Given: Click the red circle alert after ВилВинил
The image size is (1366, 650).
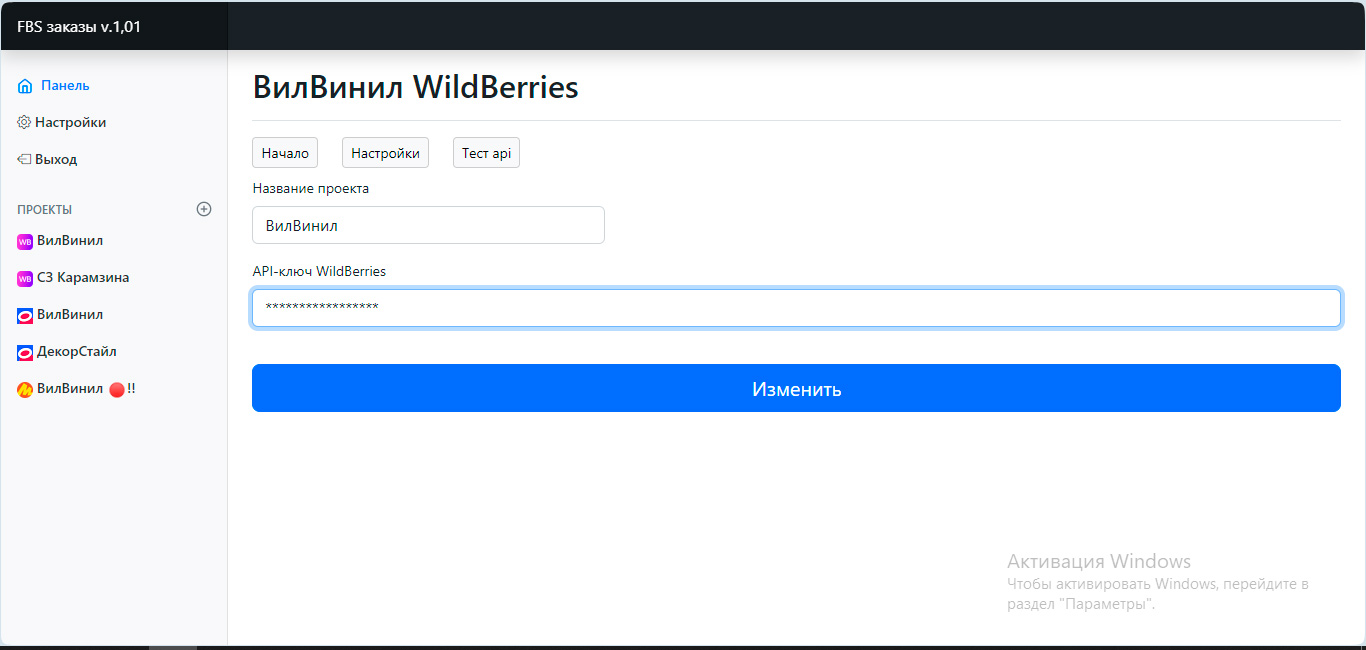Looking at the screenshot, I should pos(116,390).
